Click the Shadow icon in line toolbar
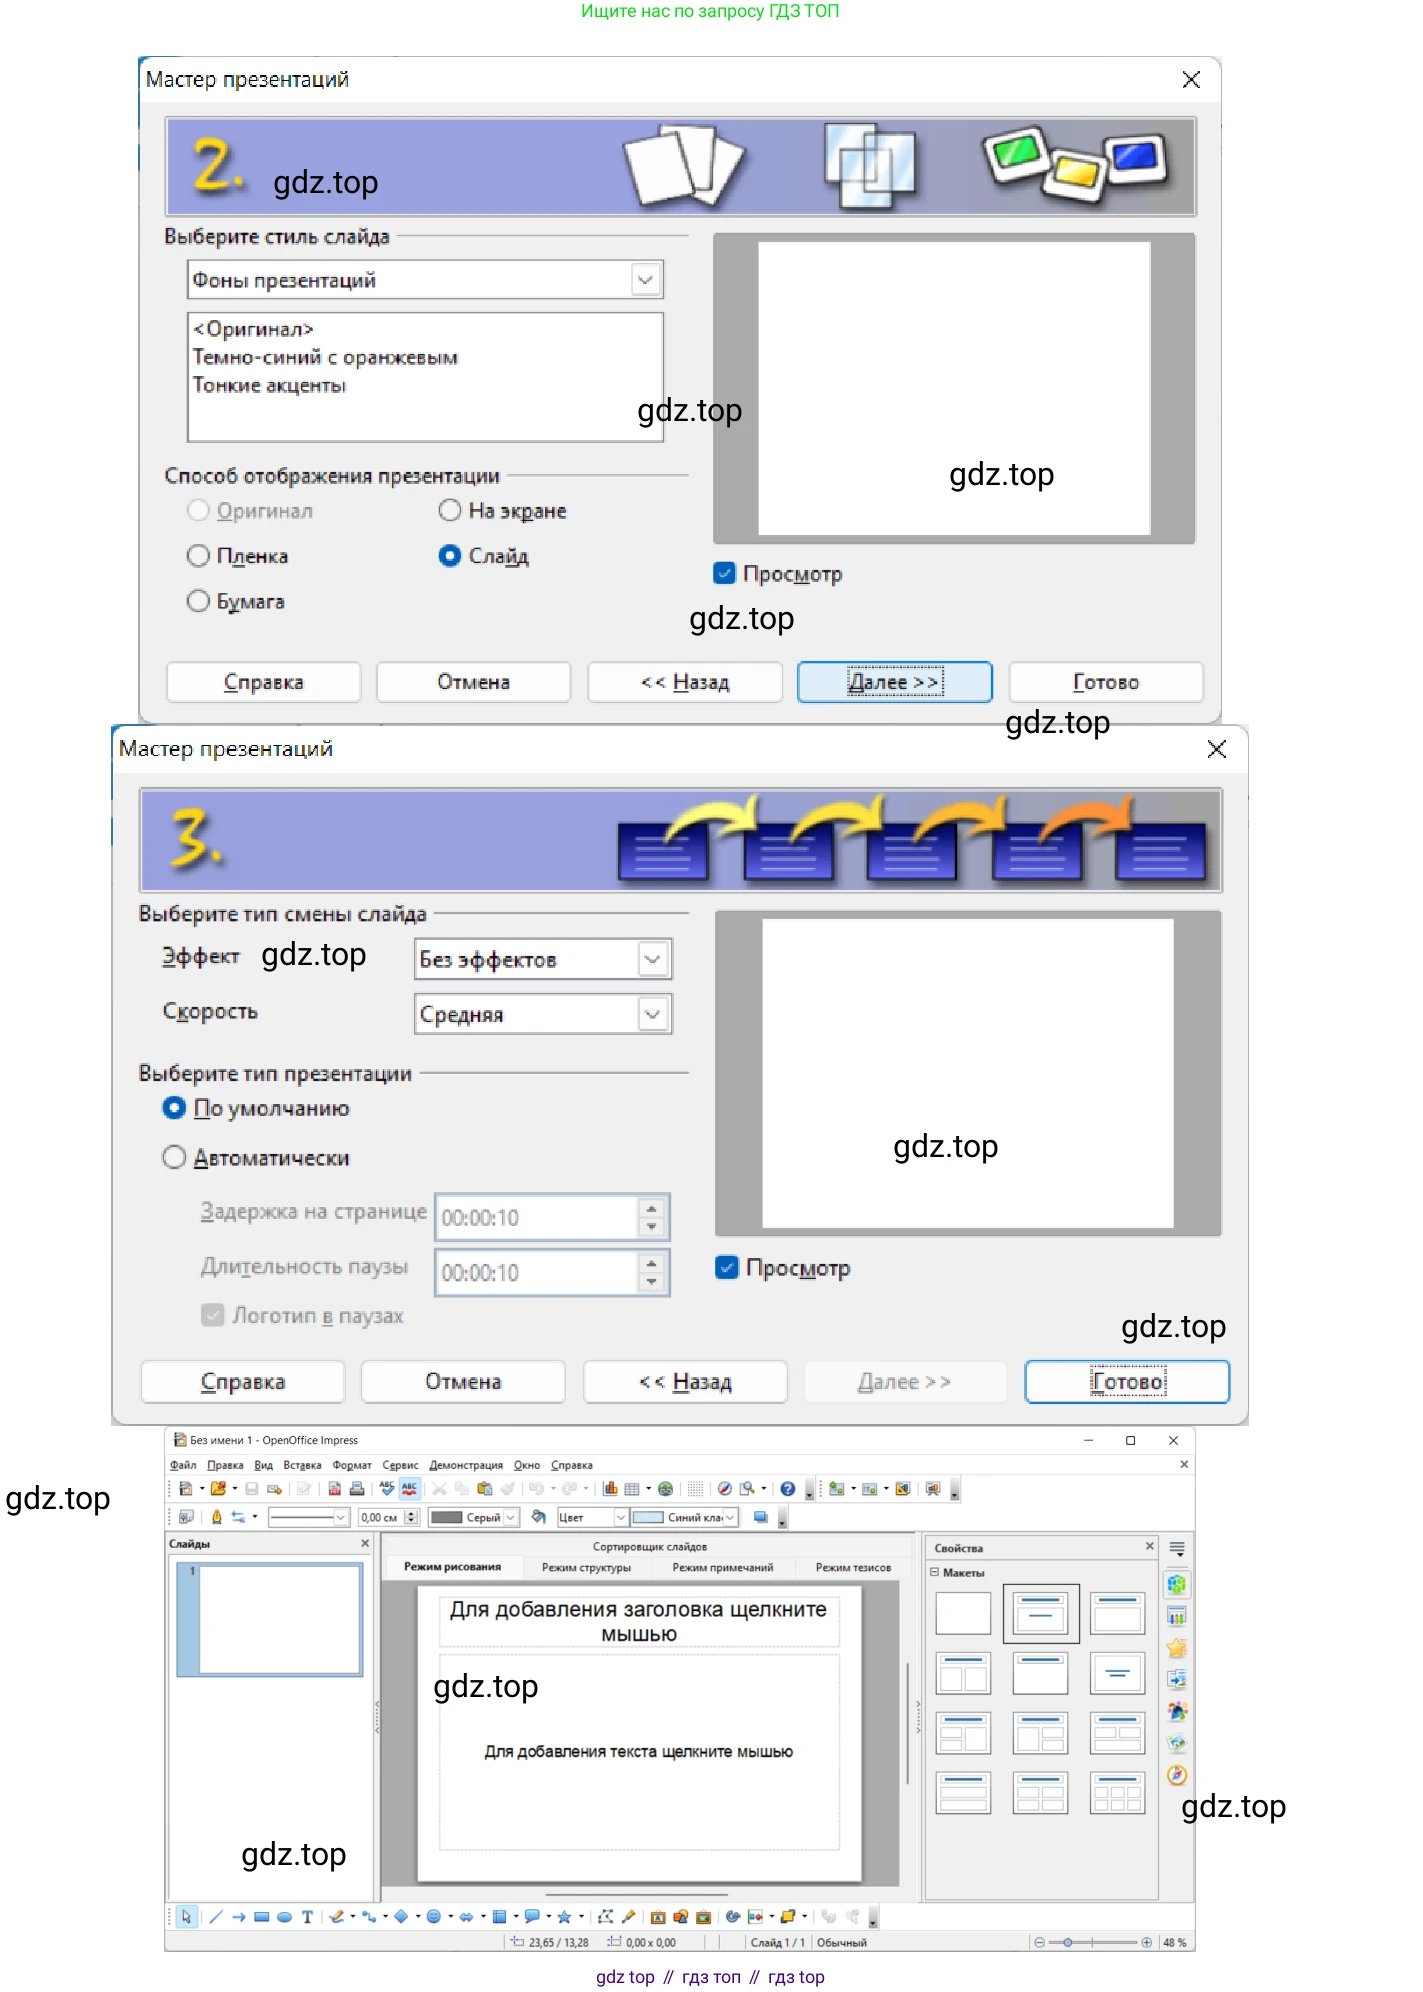 761,1517
